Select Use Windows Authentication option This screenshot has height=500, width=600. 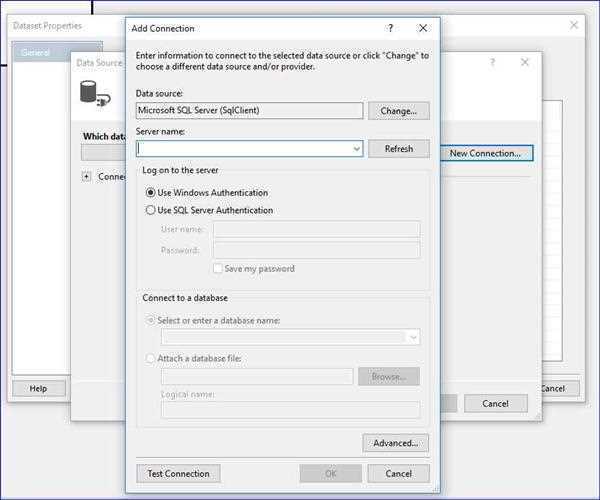[x=151, y=192]
